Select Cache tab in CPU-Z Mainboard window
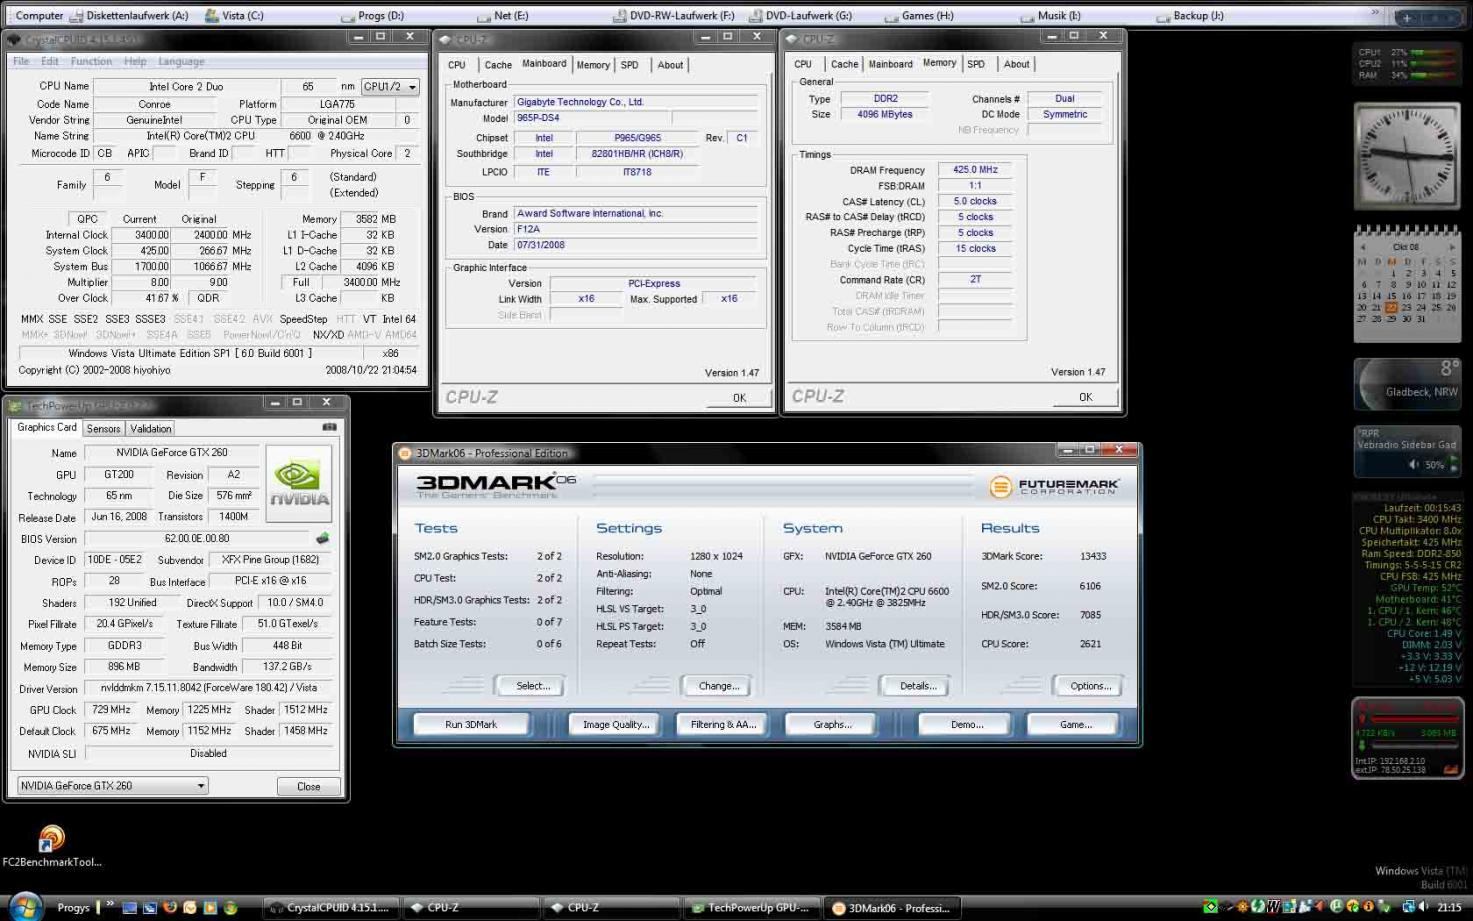 (x=498, y=65)
